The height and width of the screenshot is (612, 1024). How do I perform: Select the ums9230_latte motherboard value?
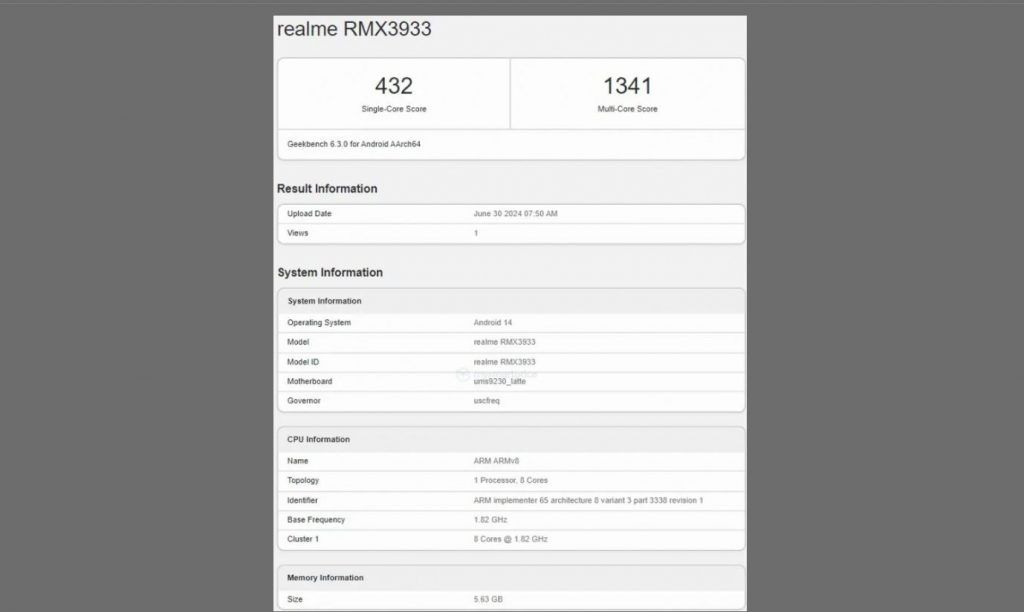click(x=500, y=381)
